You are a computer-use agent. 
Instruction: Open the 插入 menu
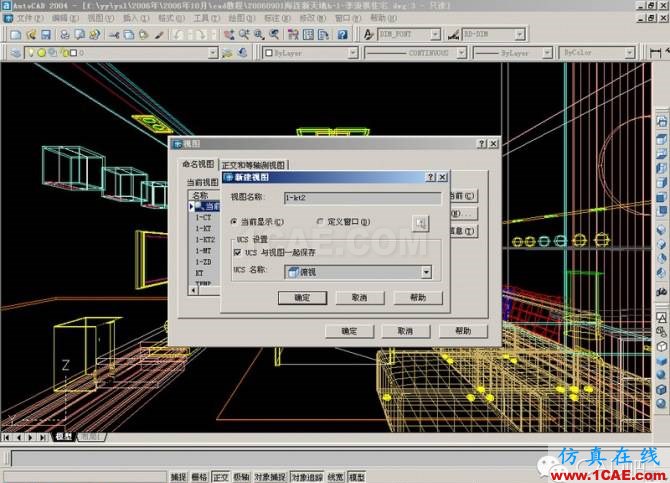136,18
